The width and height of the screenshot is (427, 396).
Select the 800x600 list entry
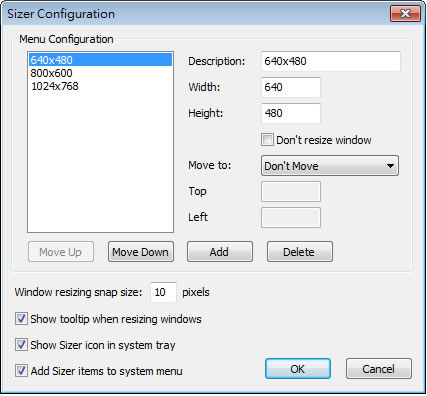(x=100, y=73)
